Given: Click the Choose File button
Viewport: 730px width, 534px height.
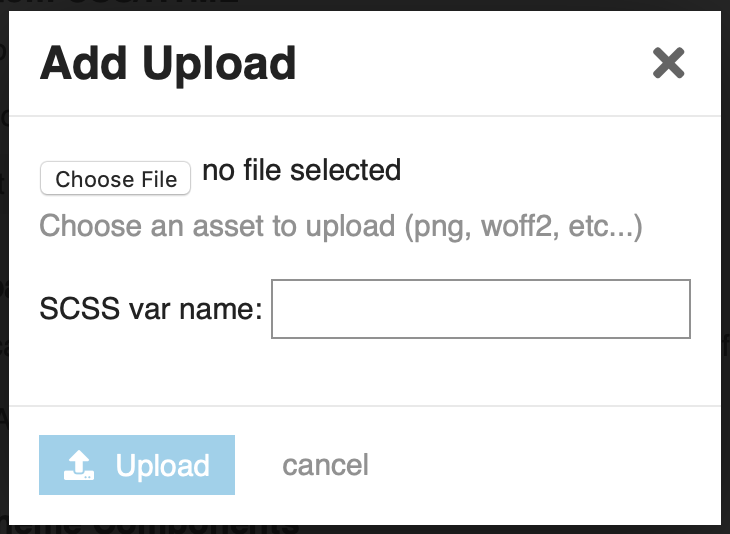Looking at the screenshot, I should [x=115, y=178].
